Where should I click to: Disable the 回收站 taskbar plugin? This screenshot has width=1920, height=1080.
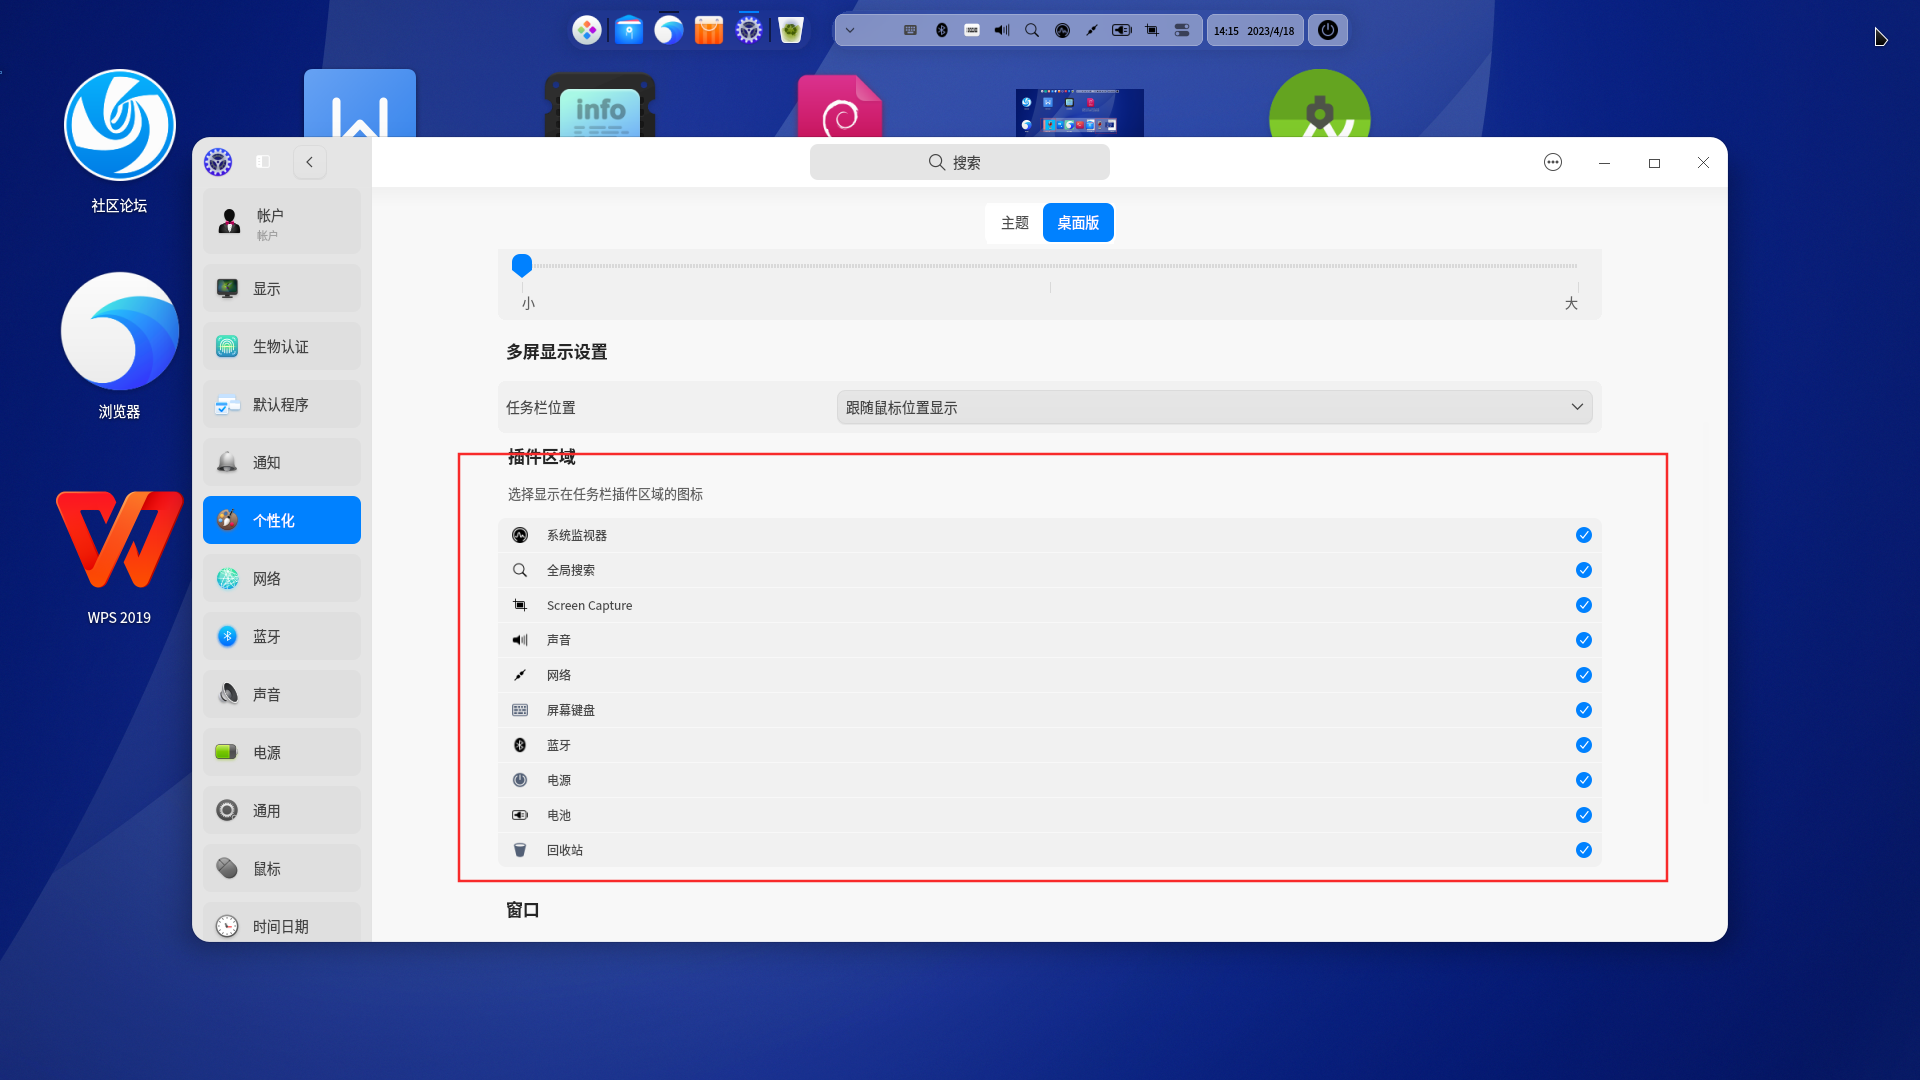pos(1583,850)
